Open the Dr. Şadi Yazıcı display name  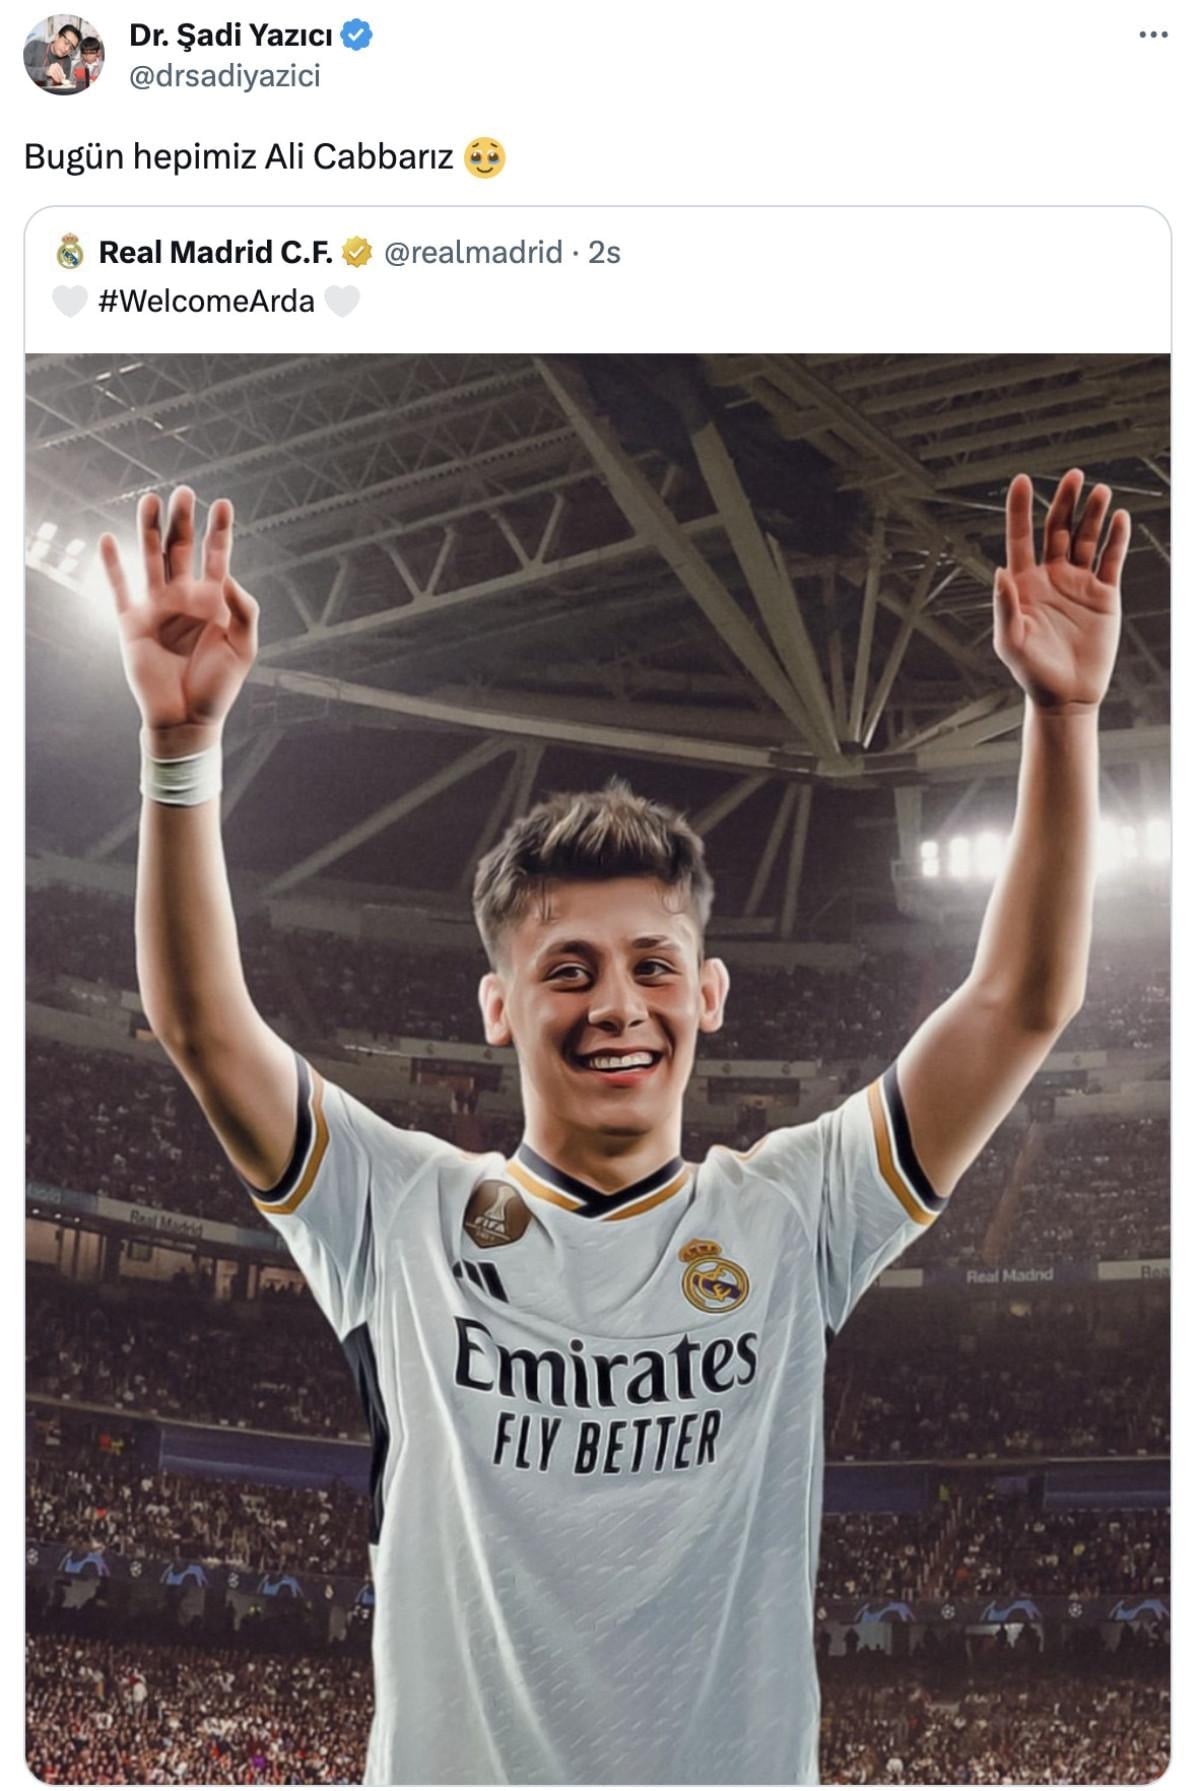pyautogui.click(x=231, y=35)
